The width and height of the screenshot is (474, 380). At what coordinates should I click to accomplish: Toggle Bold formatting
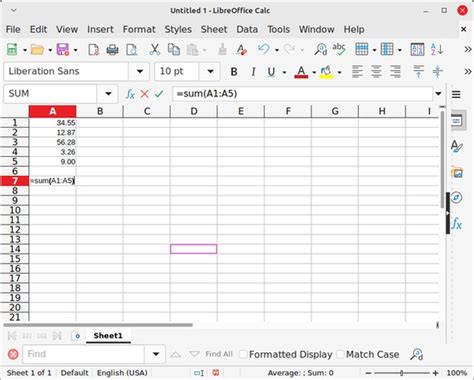tap(234, 72)
